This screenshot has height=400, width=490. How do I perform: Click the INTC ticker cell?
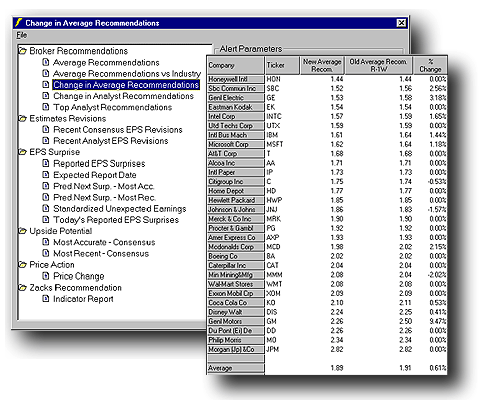point(274,116)
